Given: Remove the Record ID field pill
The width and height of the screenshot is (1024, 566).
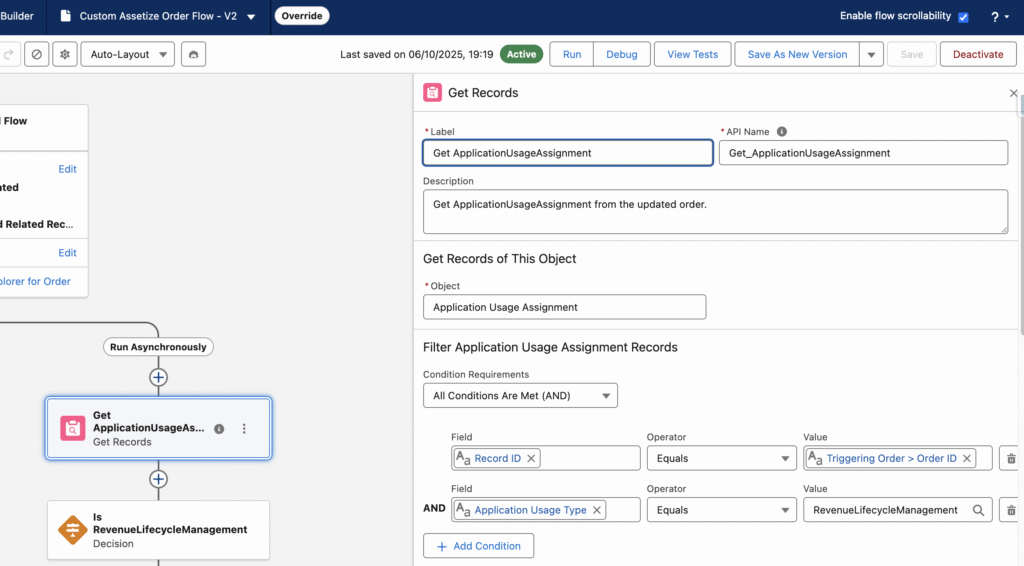Looking at the screenshot, I should 532,458.
